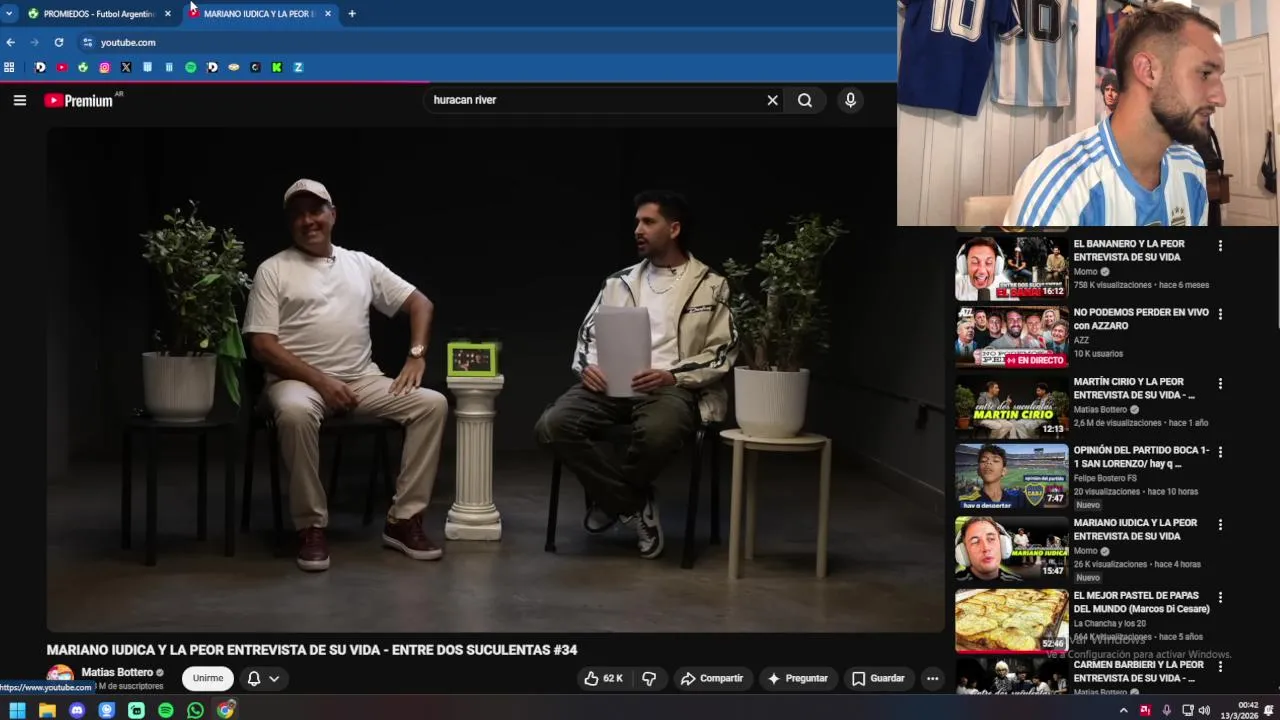Switch to Chrome in the taskbar

tap(226, 710)
